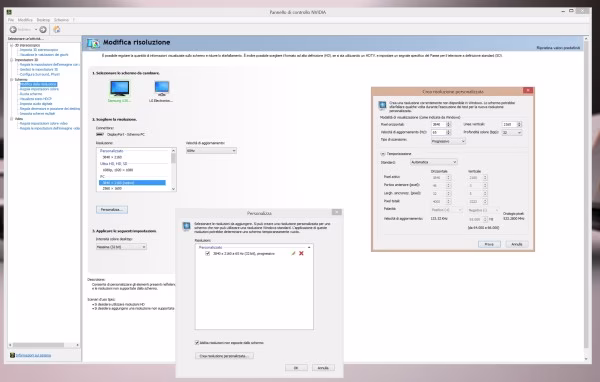The image size is (600, 382).
Task: Select 'Ruota schermo' tree item
Action: pyautogui.click(x=31, y=94)
